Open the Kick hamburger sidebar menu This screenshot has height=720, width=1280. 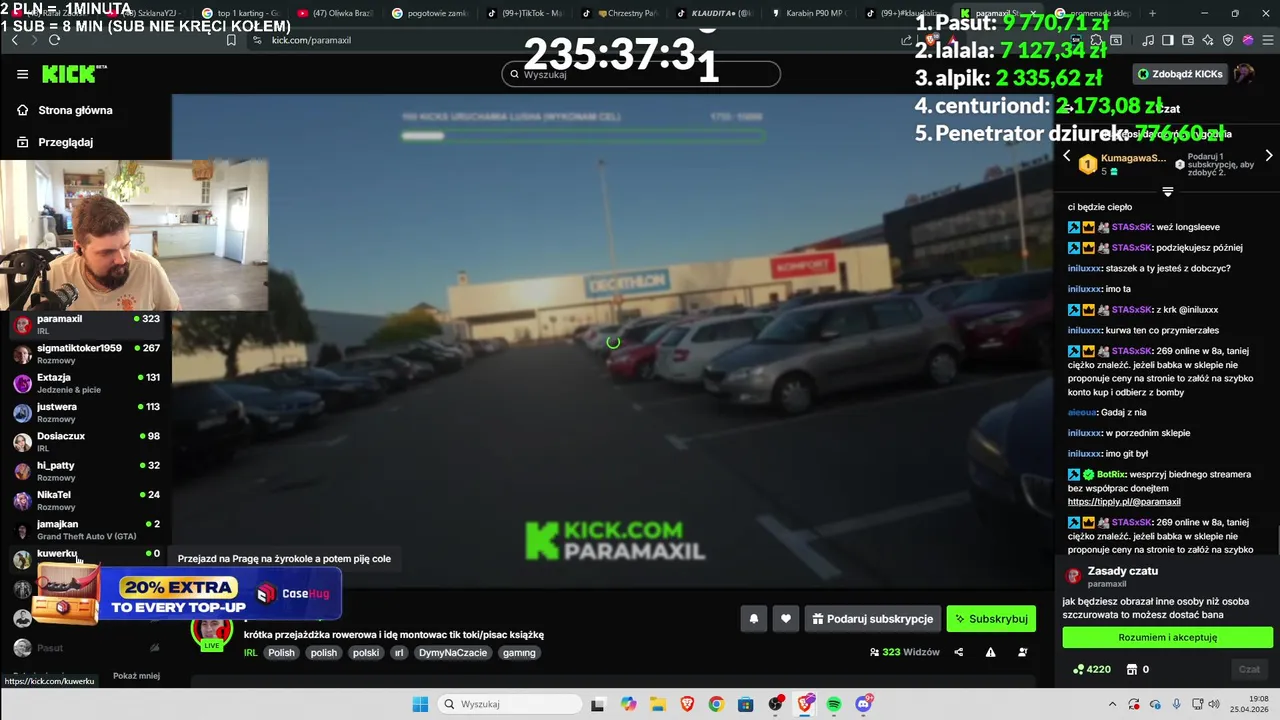point(22,74)
